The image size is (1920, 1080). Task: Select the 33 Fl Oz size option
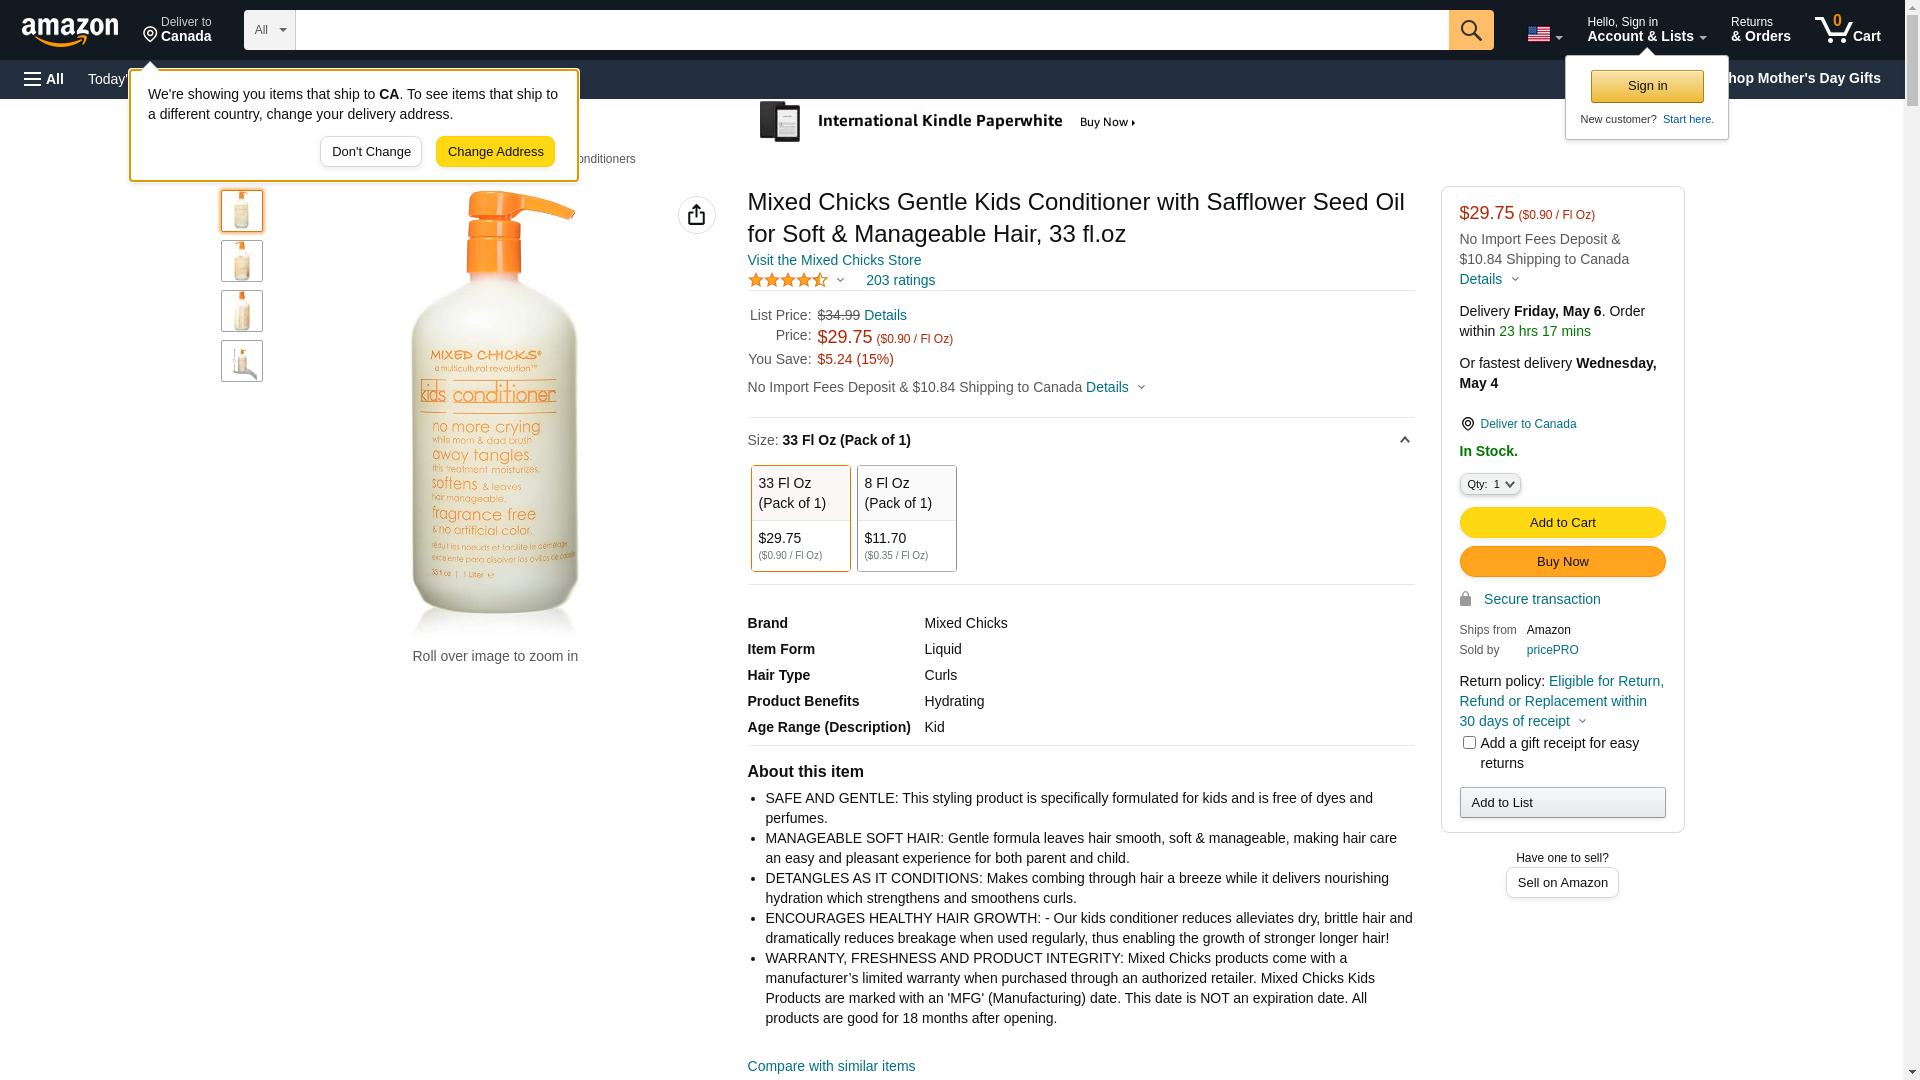click(800, 518)
